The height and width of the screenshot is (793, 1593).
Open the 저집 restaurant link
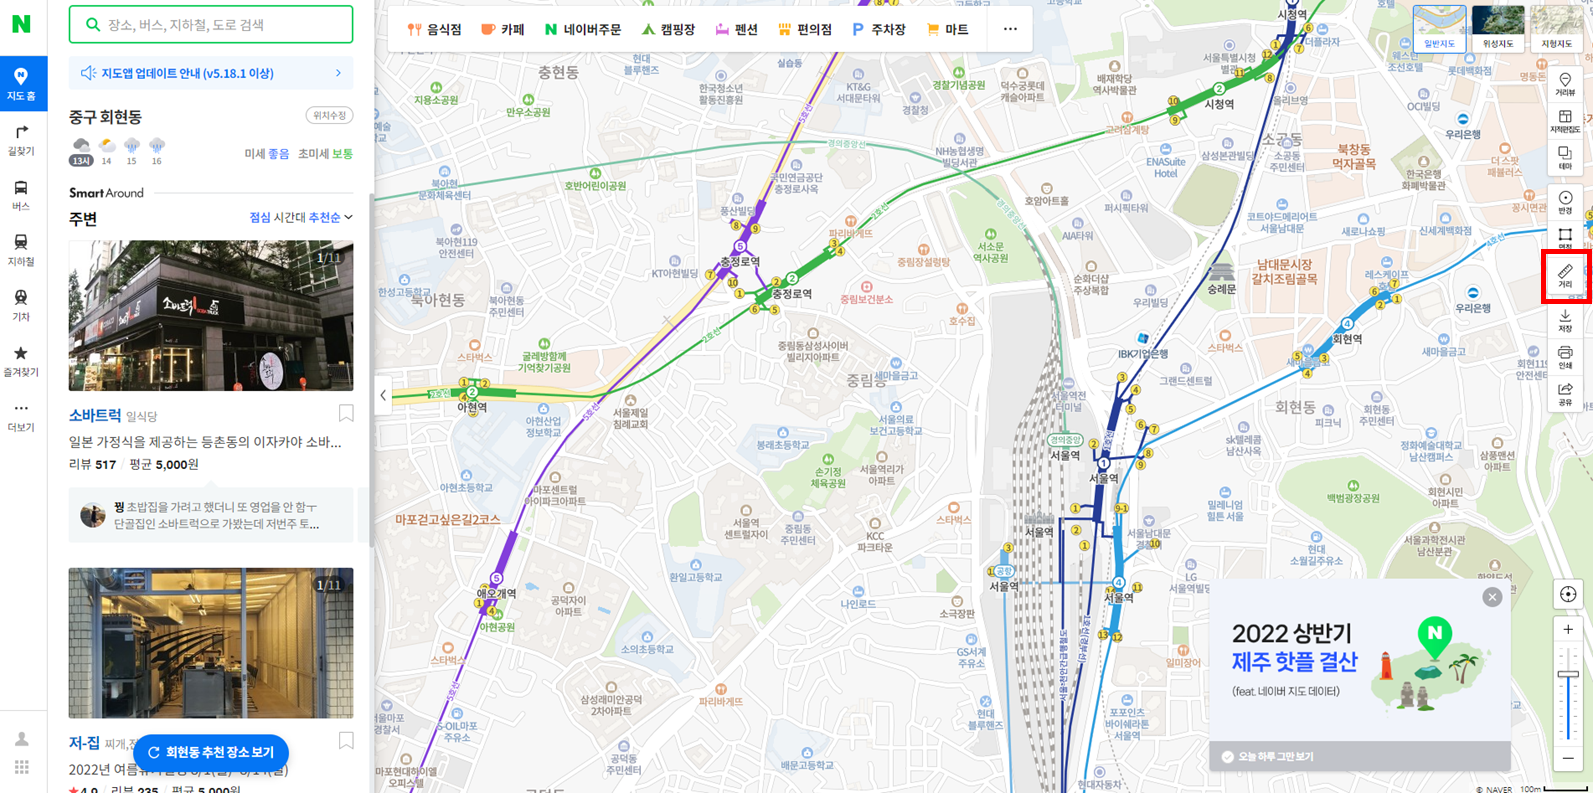[x=84, y=743]
